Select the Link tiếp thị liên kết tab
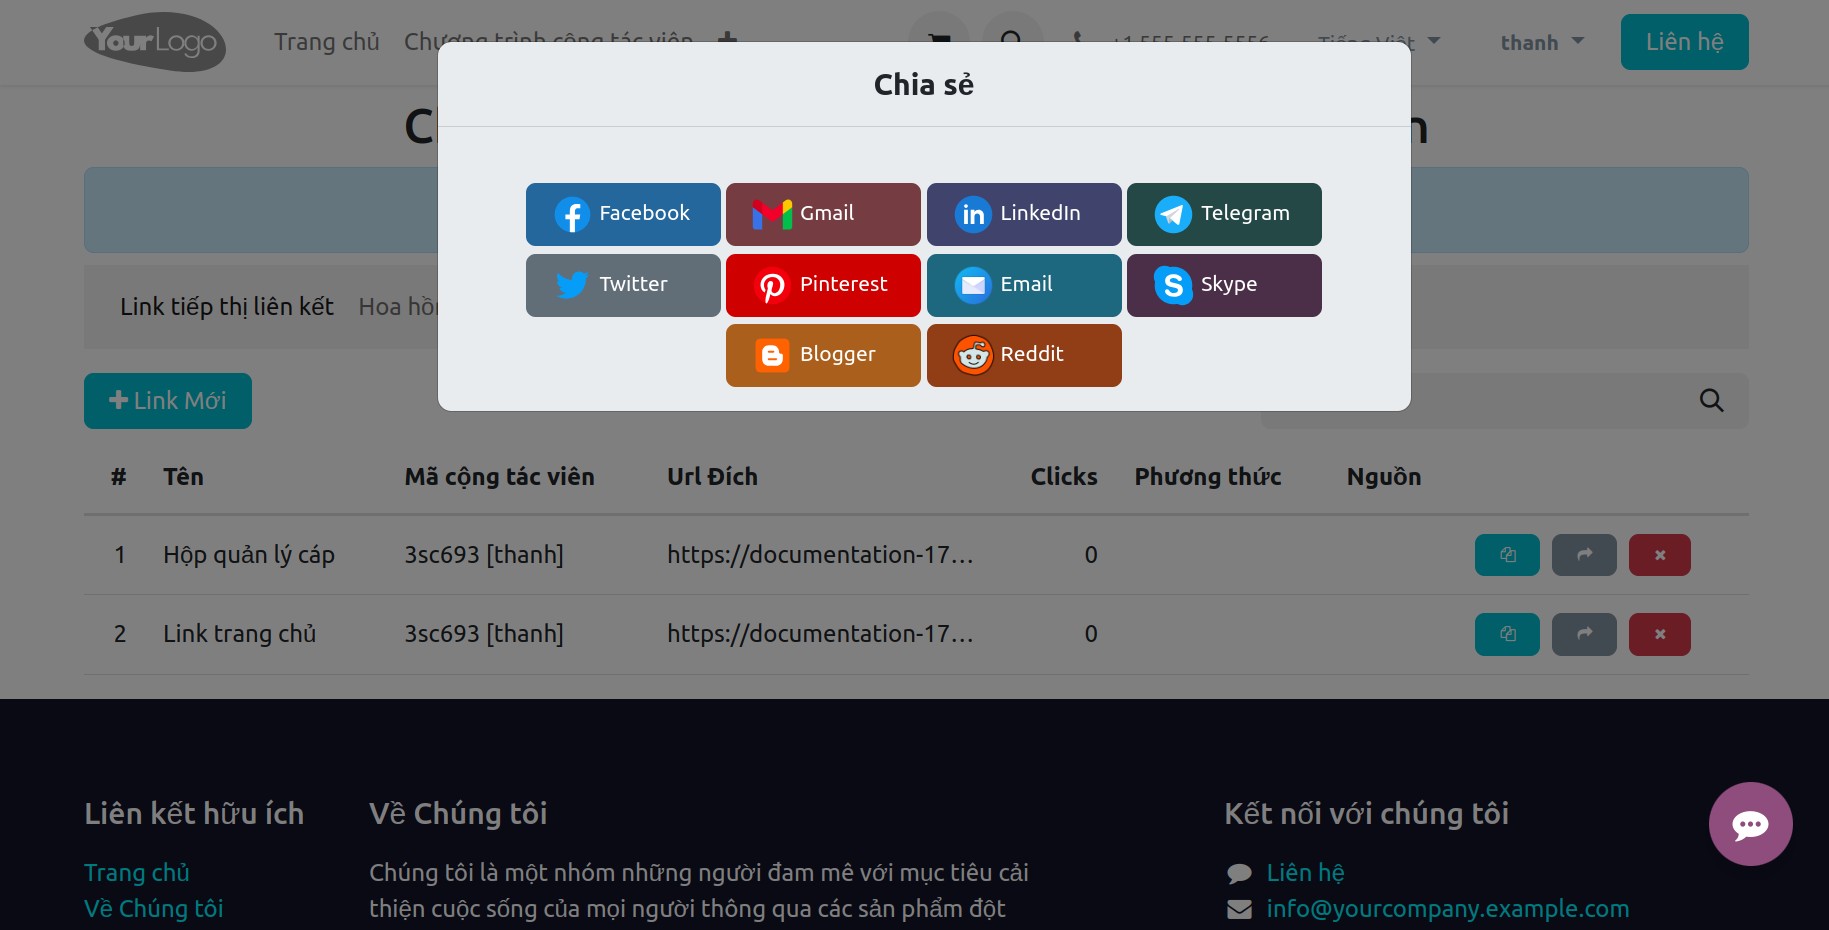Image resolution: width=1829 pixels, height=930 pixels. pyautogui.click(x=227, y=306)
